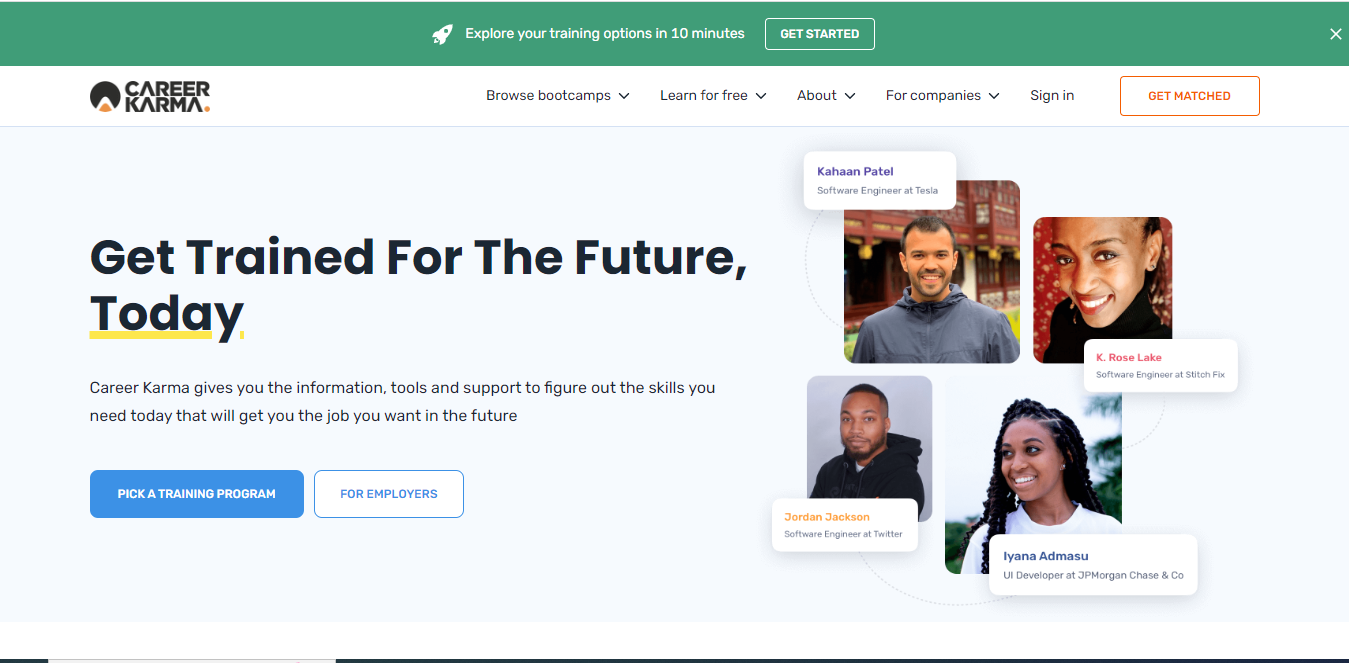
Task: Click the K. Rose Lake name label
Action: point(1129,357)
